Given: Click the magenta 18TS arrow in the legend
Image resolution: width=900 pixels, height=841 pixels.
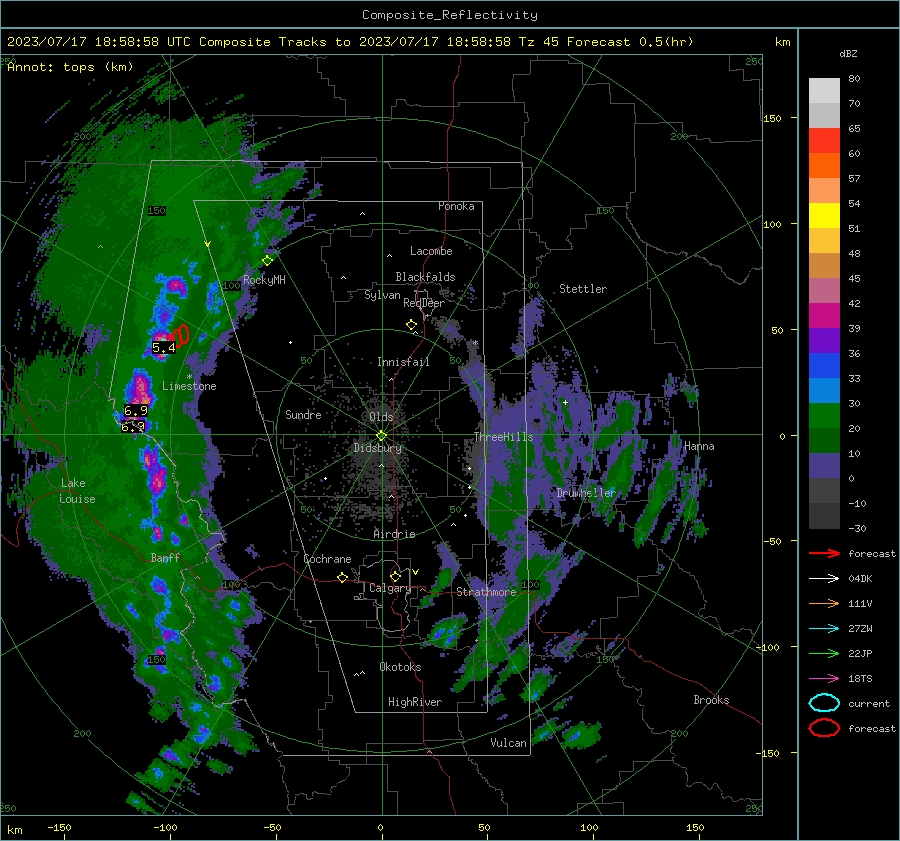Looking at the screenshot, I should pyautogui.click(x=824, y=679).
